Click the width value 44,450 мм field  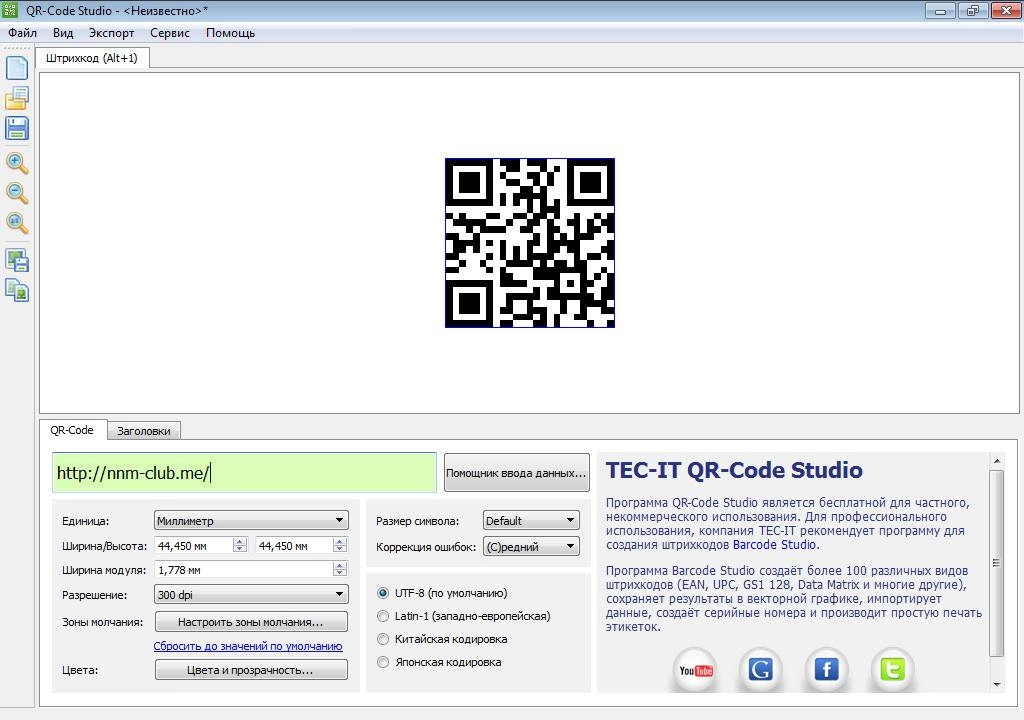pyautogui.click(x=195, y=546)
